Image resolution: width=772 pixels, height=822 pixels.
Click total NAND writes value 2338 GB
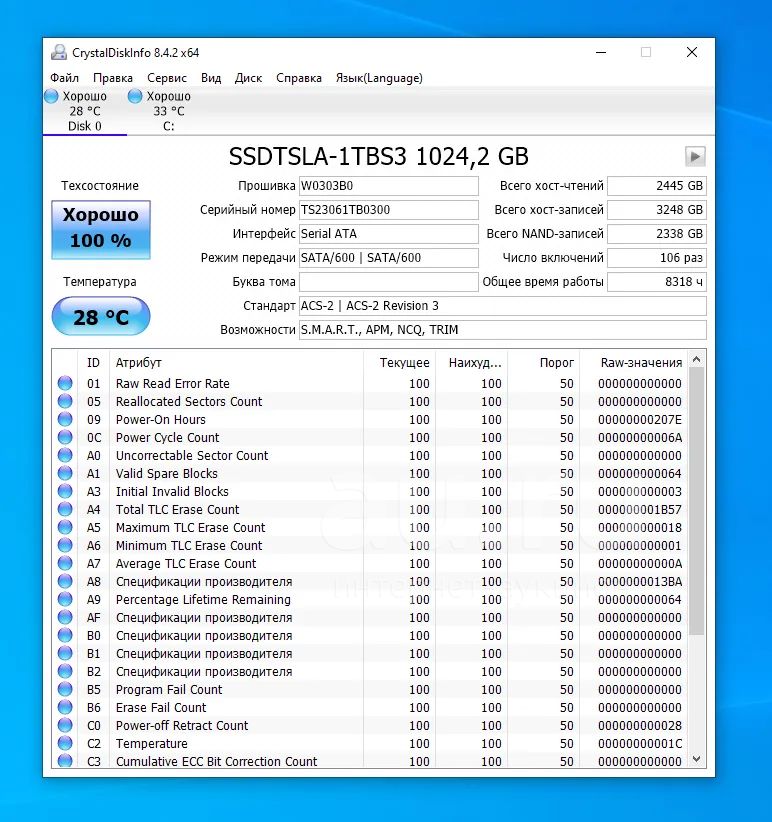(657, 234)
